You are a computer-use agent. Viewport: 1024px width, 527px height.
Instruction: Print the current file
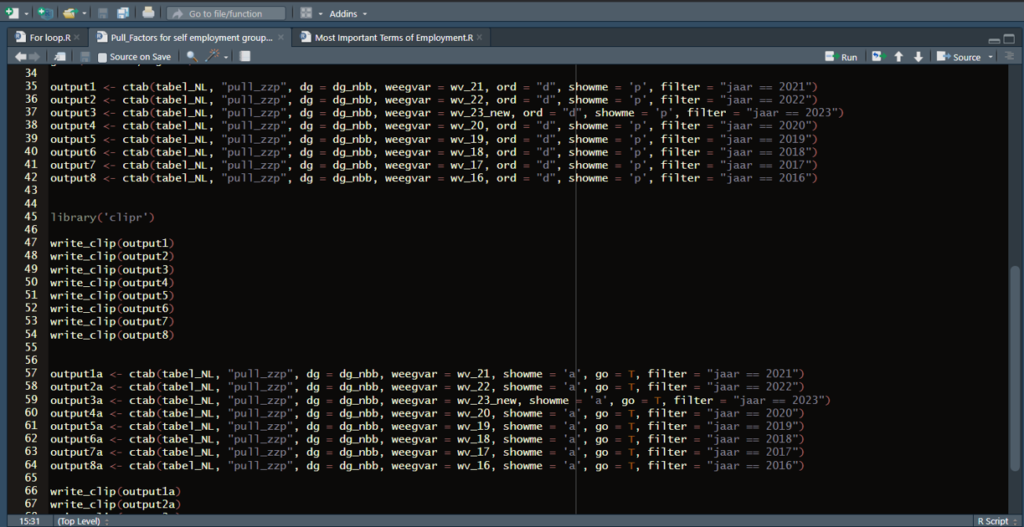[149, 13]
